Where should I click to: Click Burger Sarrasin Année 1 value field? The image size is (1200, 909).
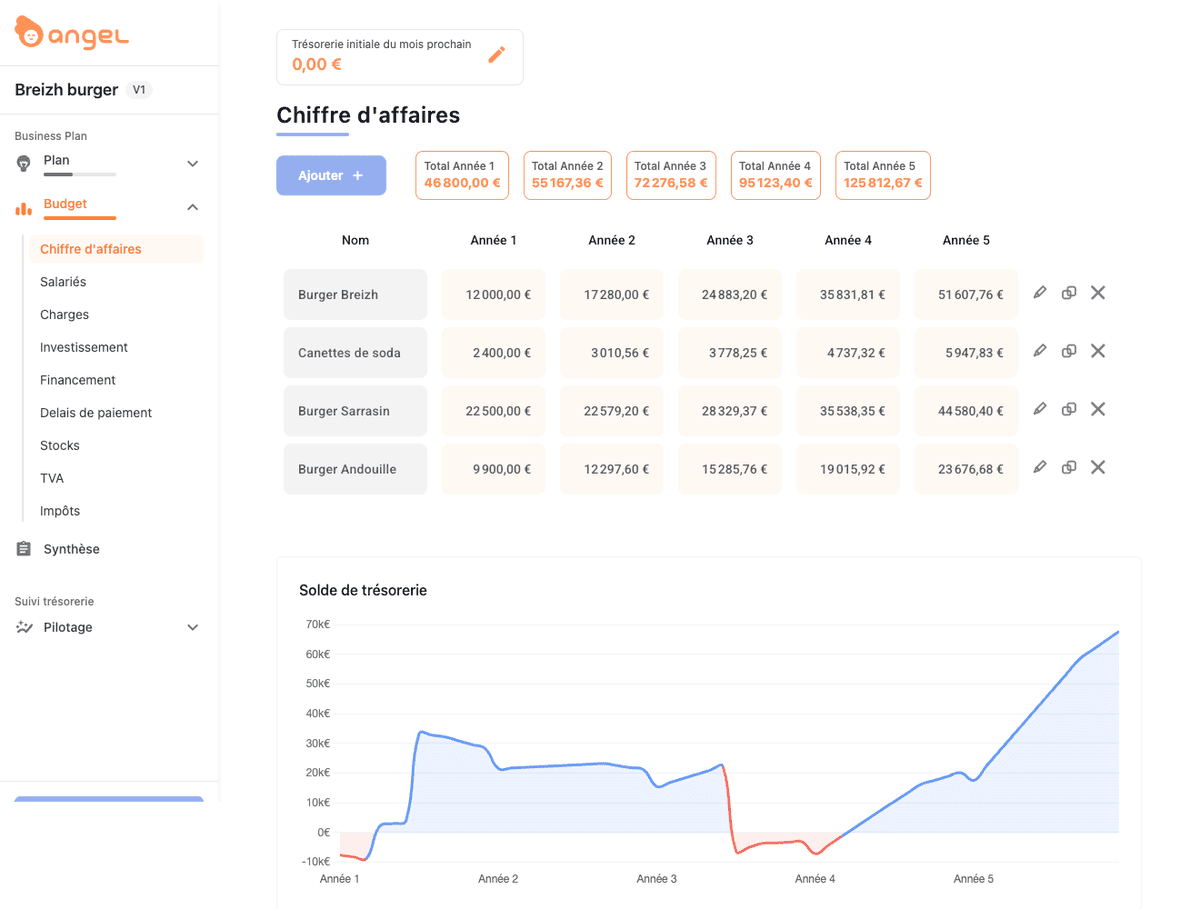[494, 411]
